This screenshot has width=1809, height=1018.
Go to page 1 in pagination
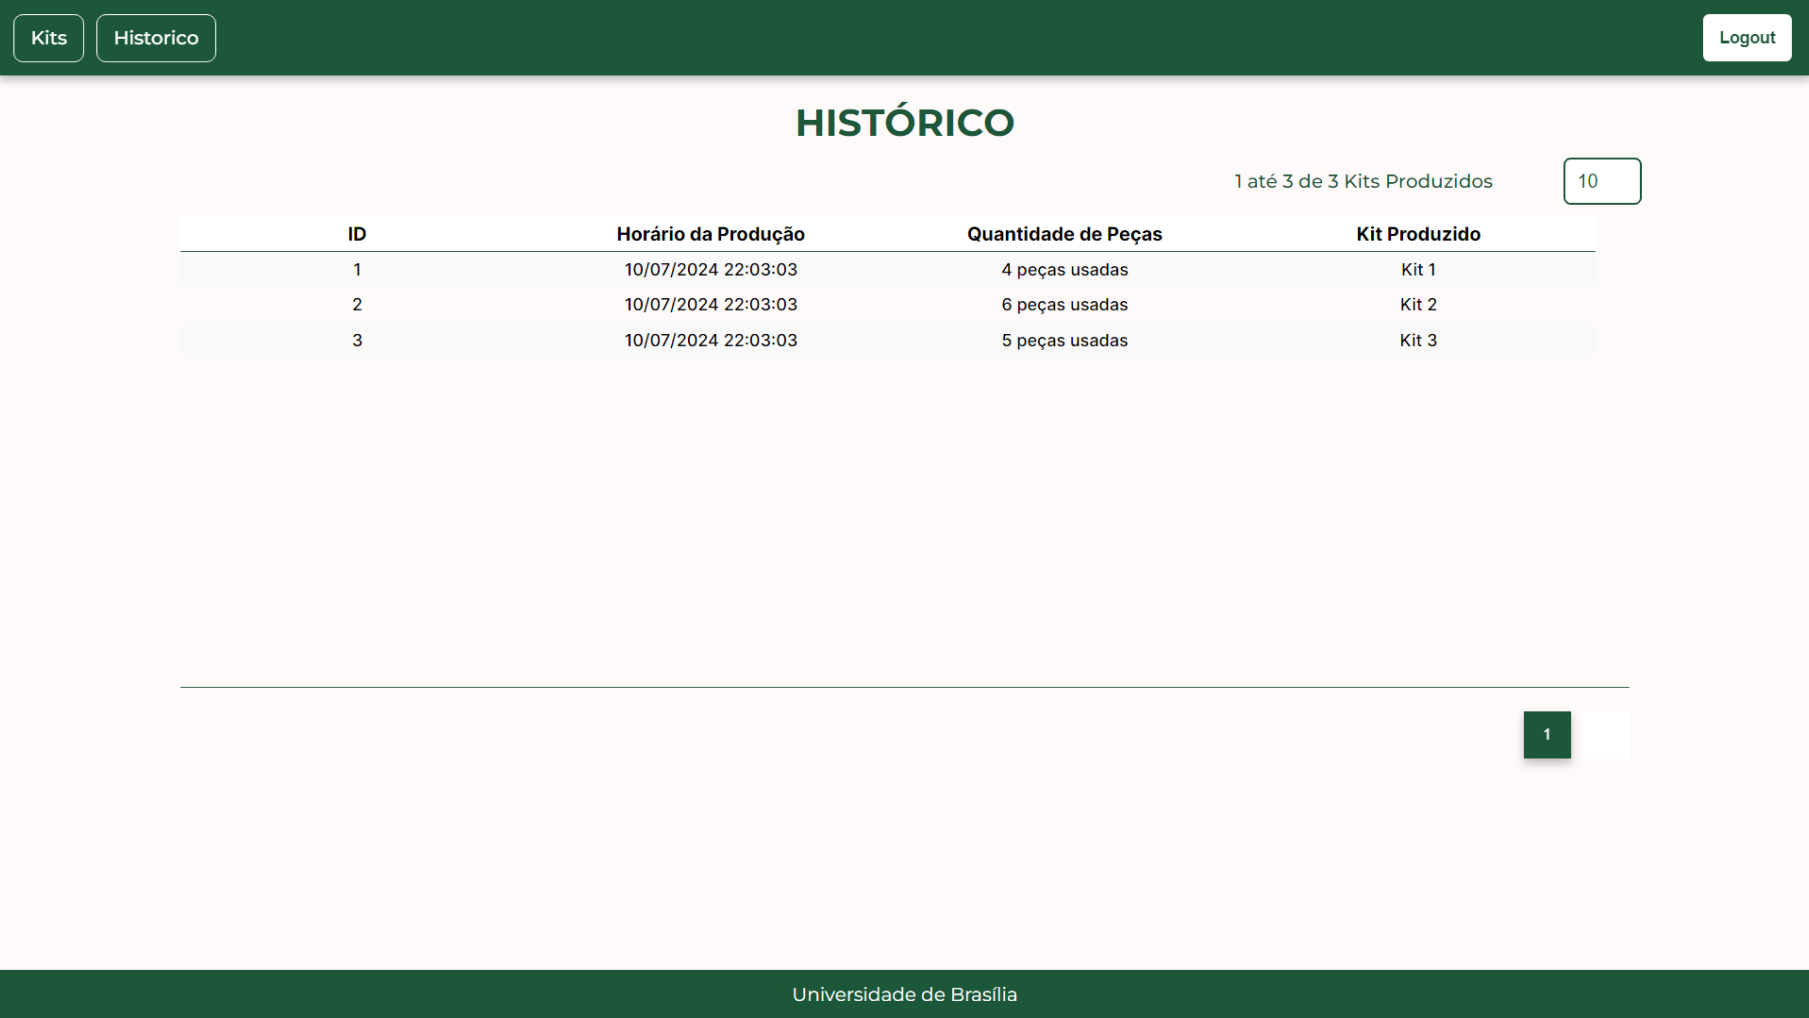pos(1546,735)
